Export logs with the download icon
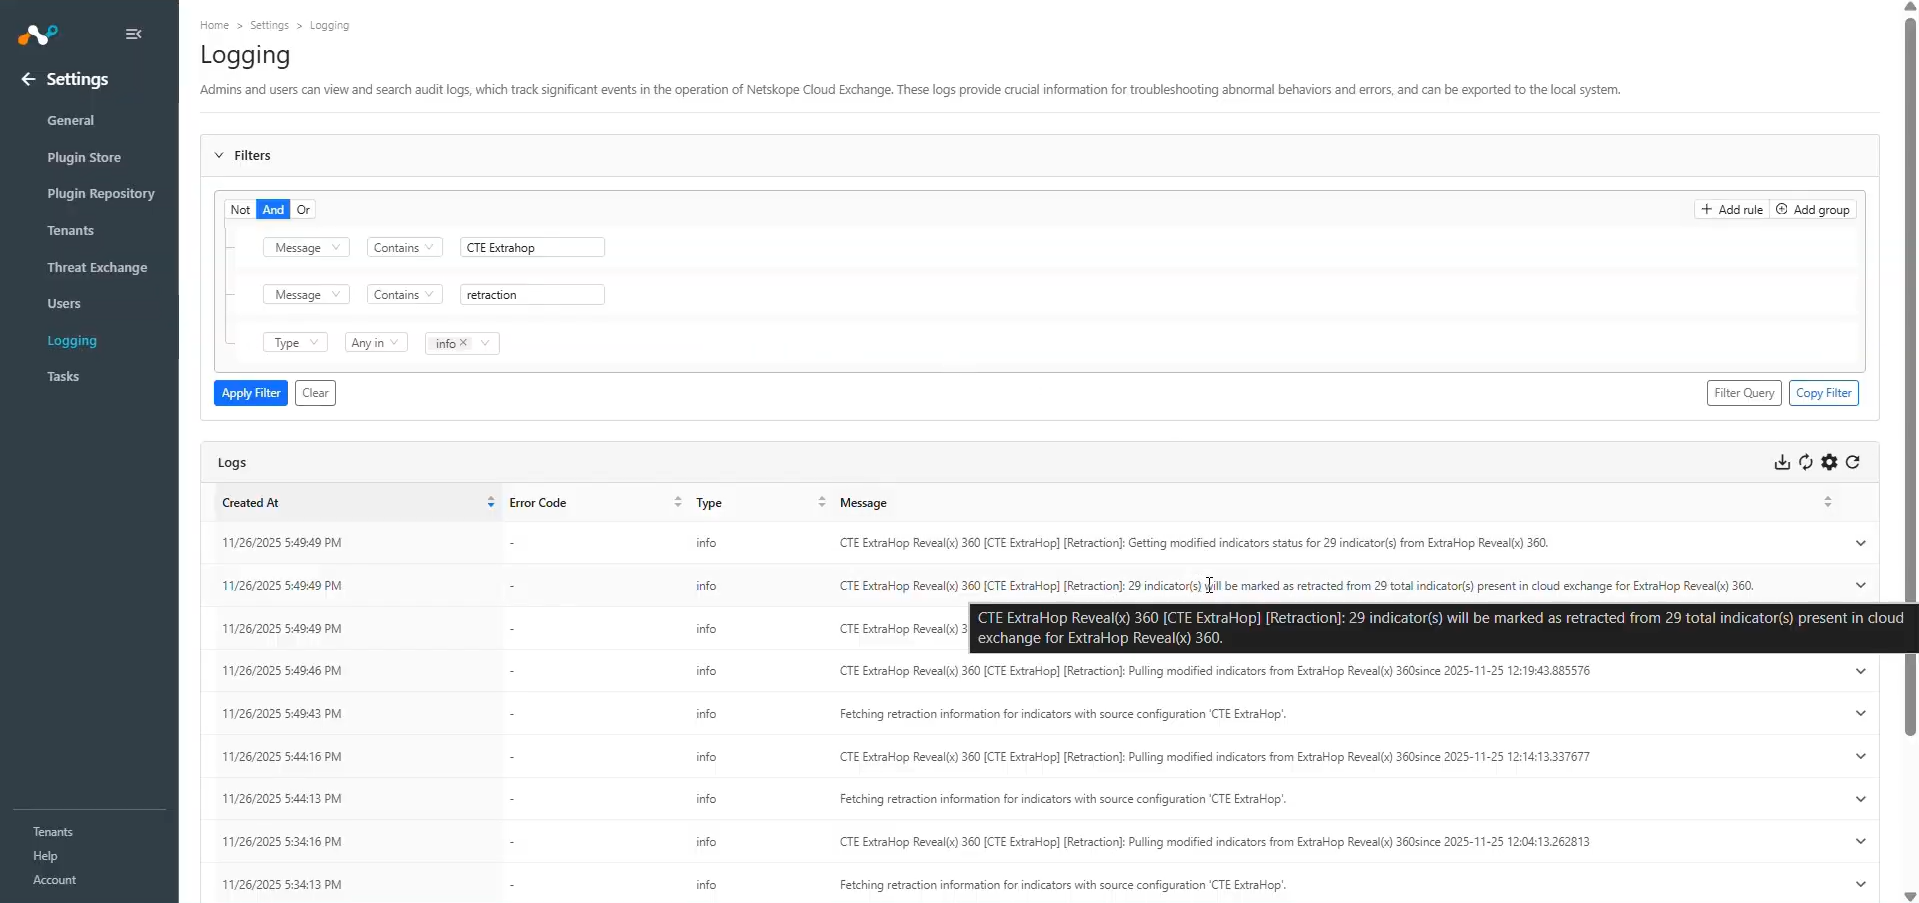Screen dimensions: 1919x903 (1782, 462)
